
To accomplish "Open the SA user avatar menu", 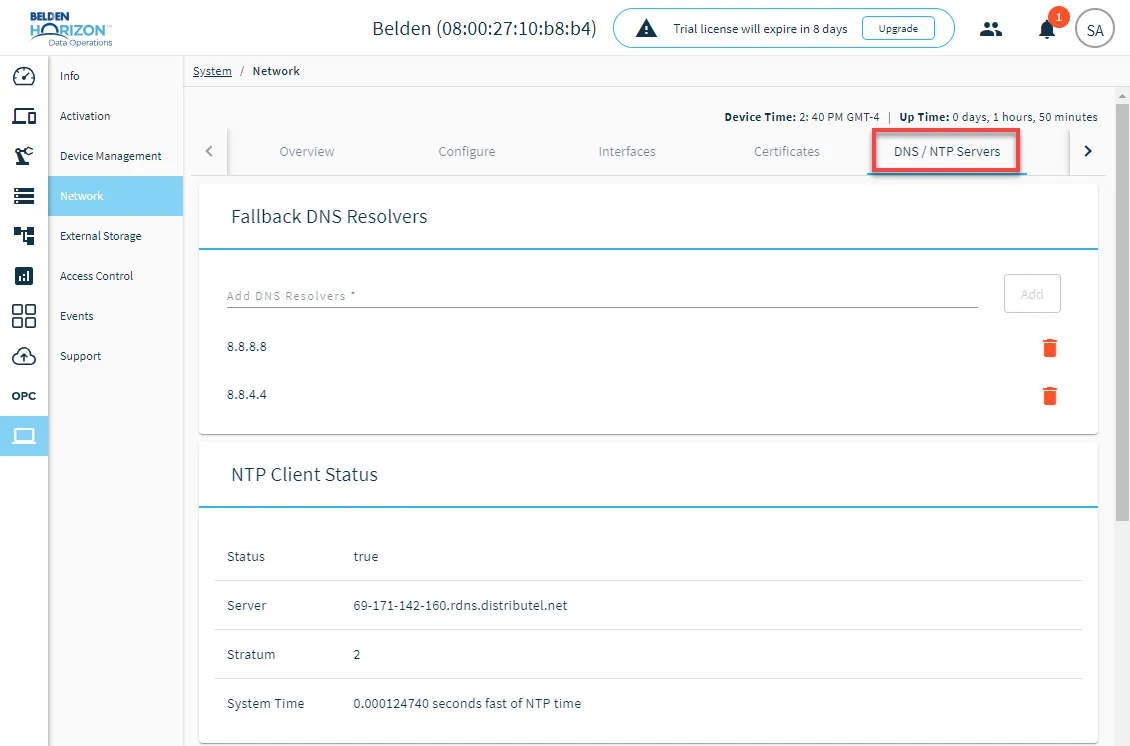I will pyautogui.click(x=1095, y=30).
